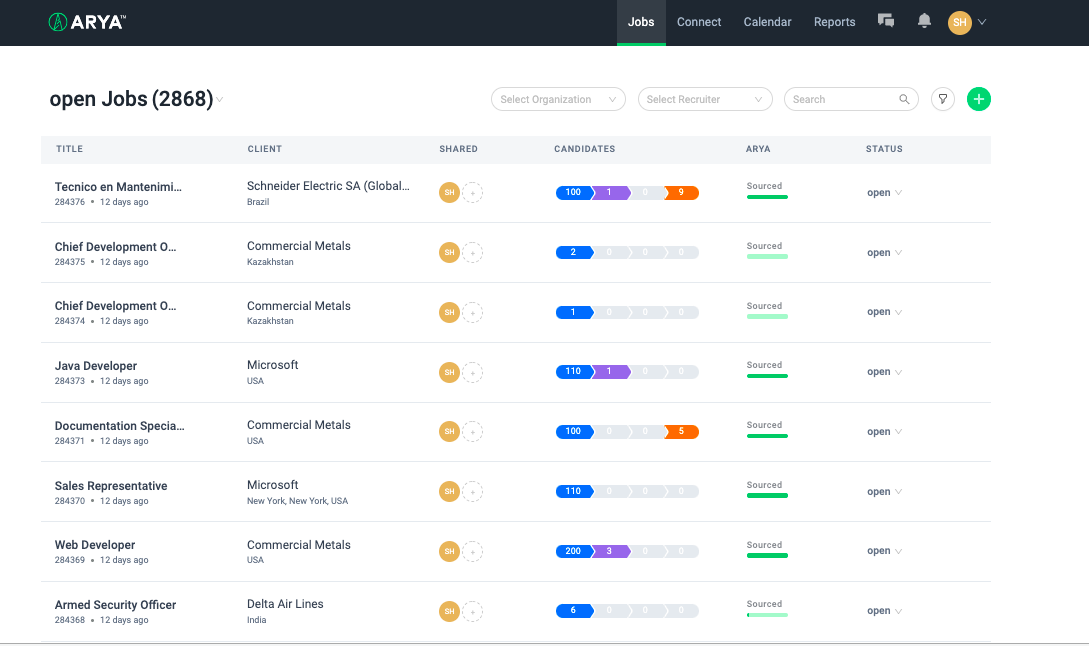1089x646 pixels.
Task: Click the TITLE column header
Action: click(x=69, y=149)
